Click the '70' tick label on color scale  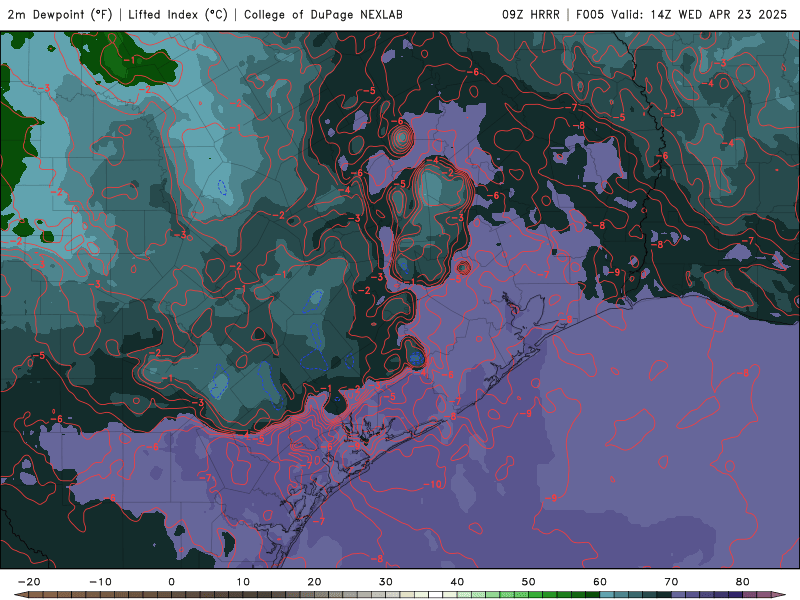pos(671,582)
